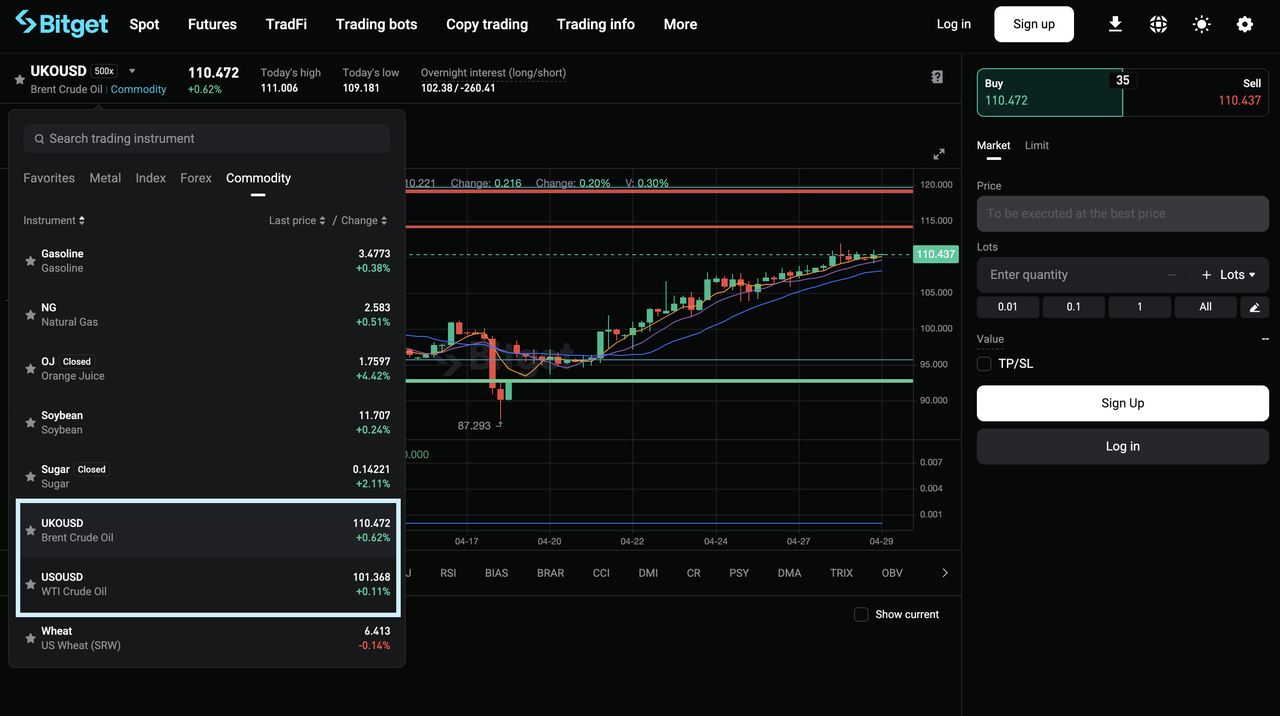Viewport: 1280px width, 716px height.
Task: Click the Sign Up button in the order panel
Action: pos(1123,403)
